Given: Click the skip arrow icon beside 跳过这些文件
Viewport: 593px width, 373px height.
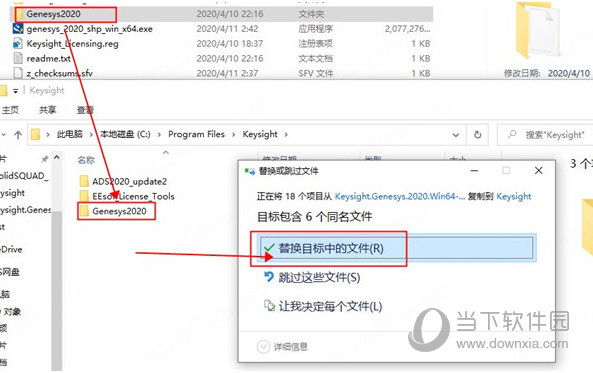Looking at the screenshot, I should 269,277.
